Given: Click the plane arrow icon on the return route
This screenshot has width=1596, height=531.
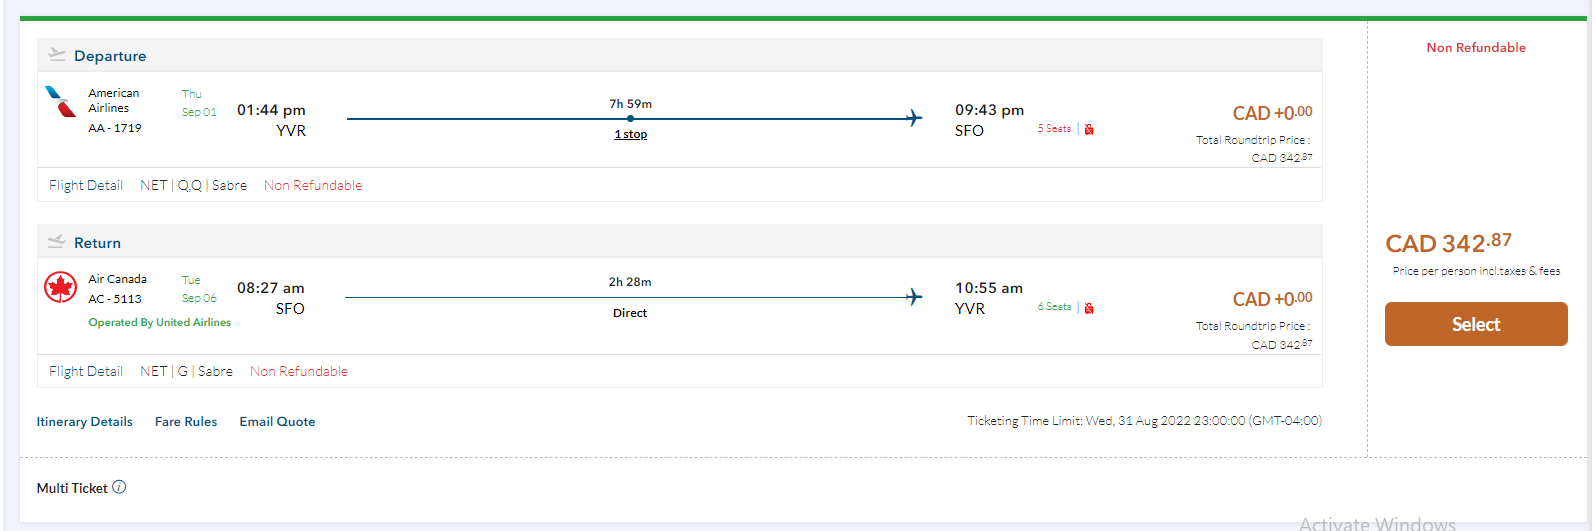Looking at the screenshot, I should pyautogui.click(x=913, y=297).
